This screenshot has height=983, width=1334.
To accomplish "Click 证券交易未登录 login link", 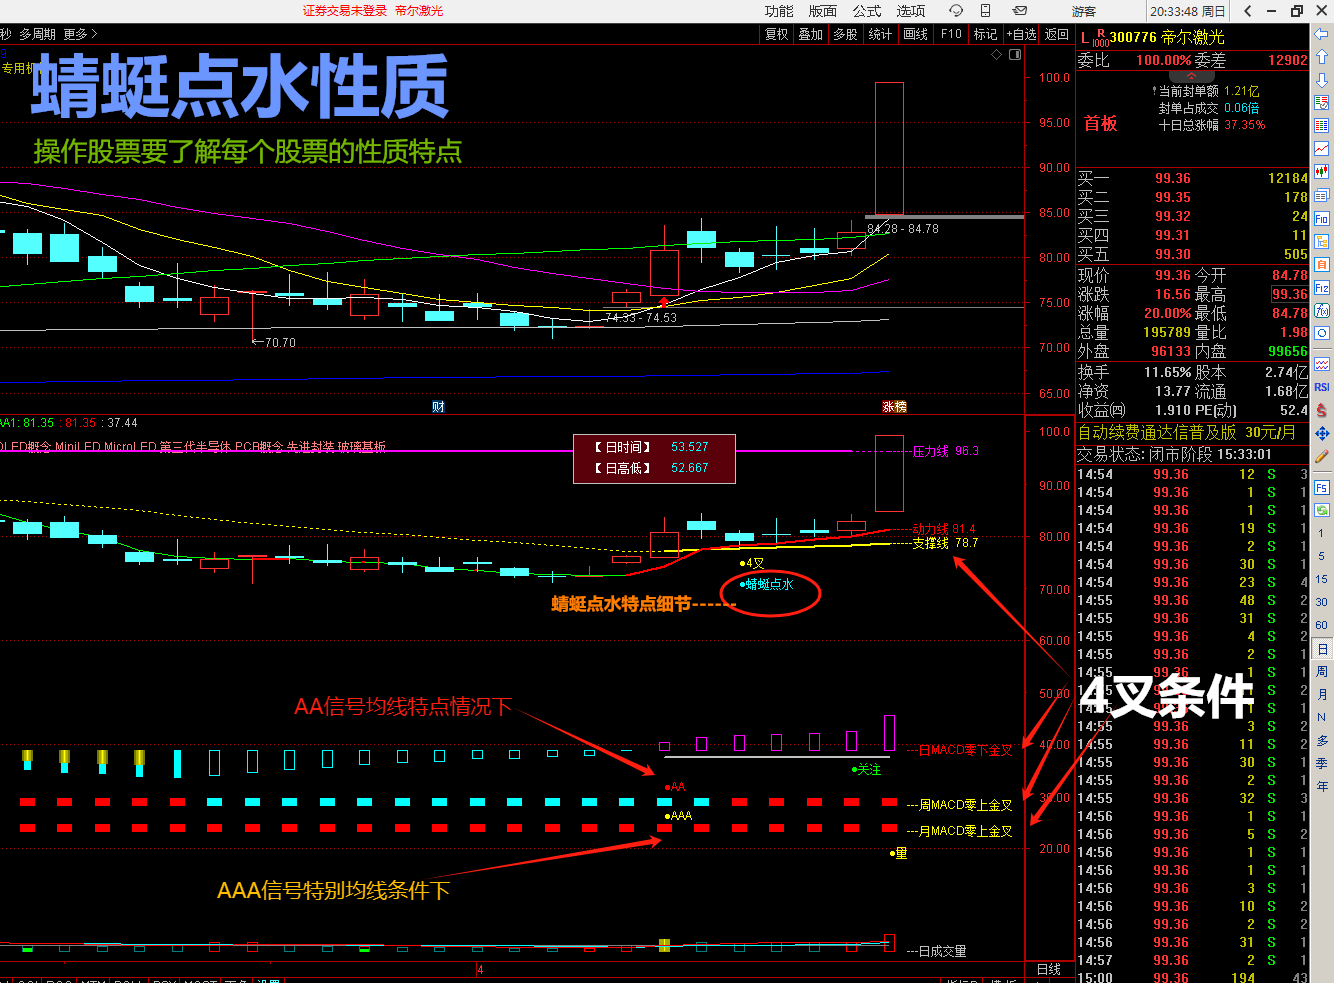I will click(x=345, y=11).
